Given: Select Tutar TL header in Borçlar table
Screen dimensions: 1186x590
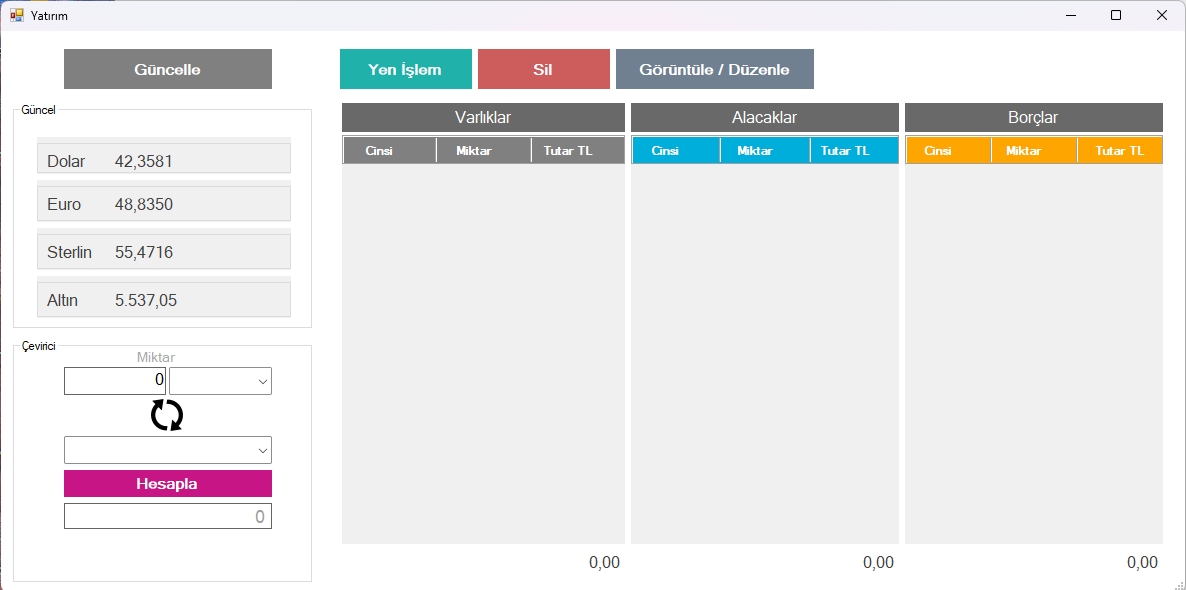Looking at the screenshot, I should [x=1119, y=151].
